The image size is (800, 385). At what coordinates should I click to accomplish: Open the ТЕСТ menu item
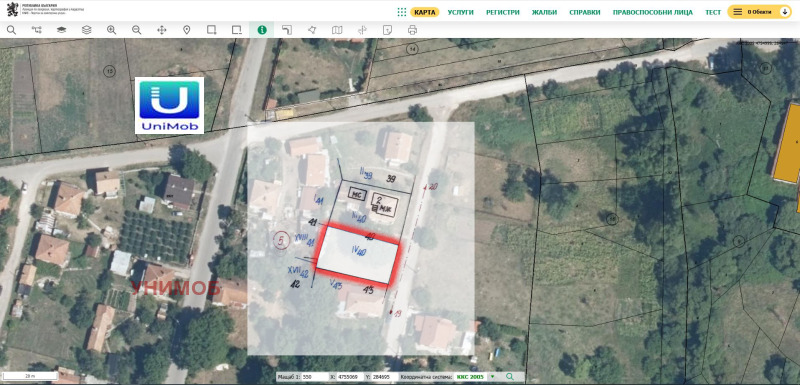713,12
